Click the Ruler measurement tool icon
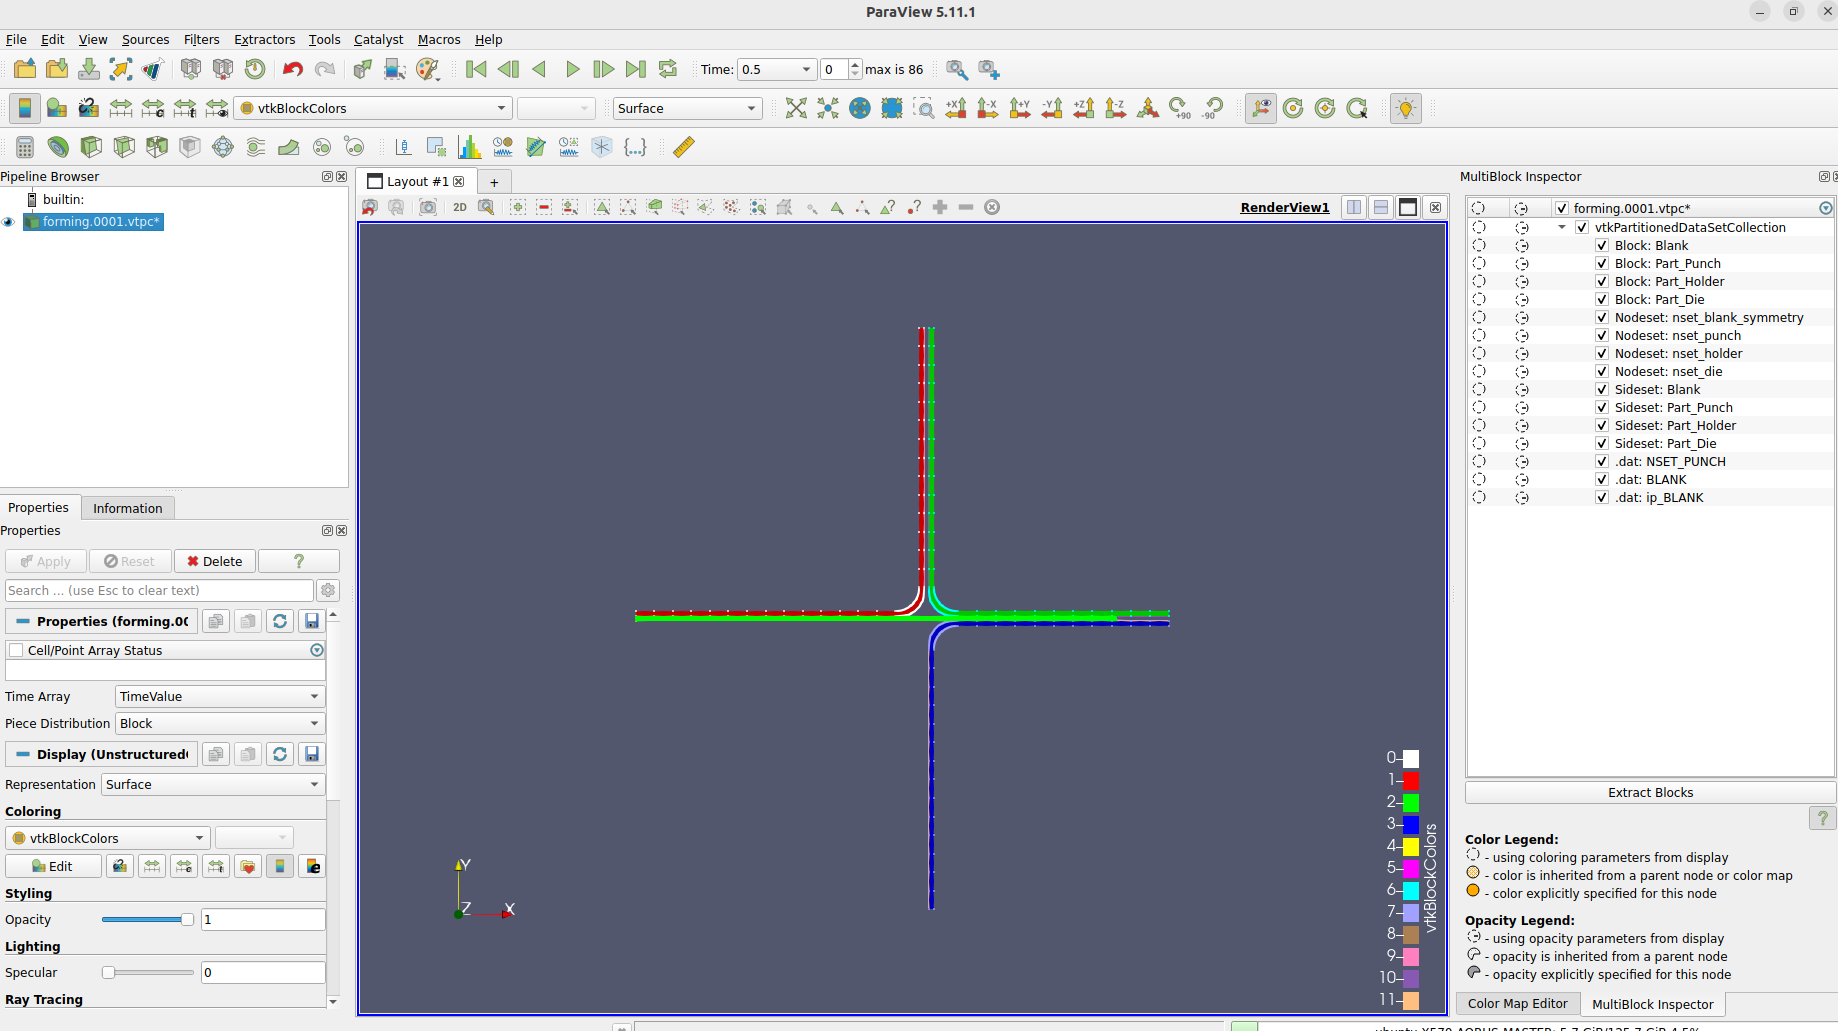The width and height of the screenshot is (1838, 1031). click(x=684, y=147)
